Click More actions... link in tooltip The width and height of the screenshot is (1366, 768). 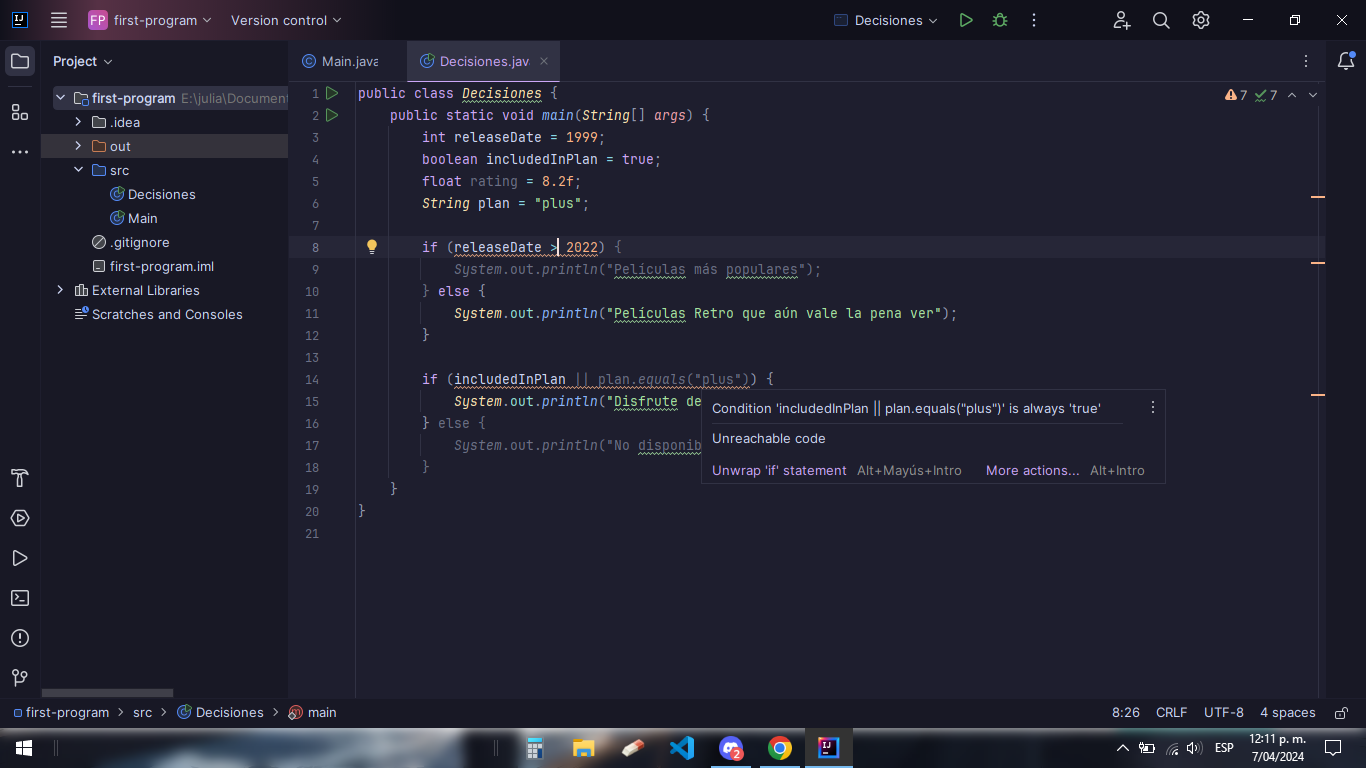click(x=1033, y=470)
